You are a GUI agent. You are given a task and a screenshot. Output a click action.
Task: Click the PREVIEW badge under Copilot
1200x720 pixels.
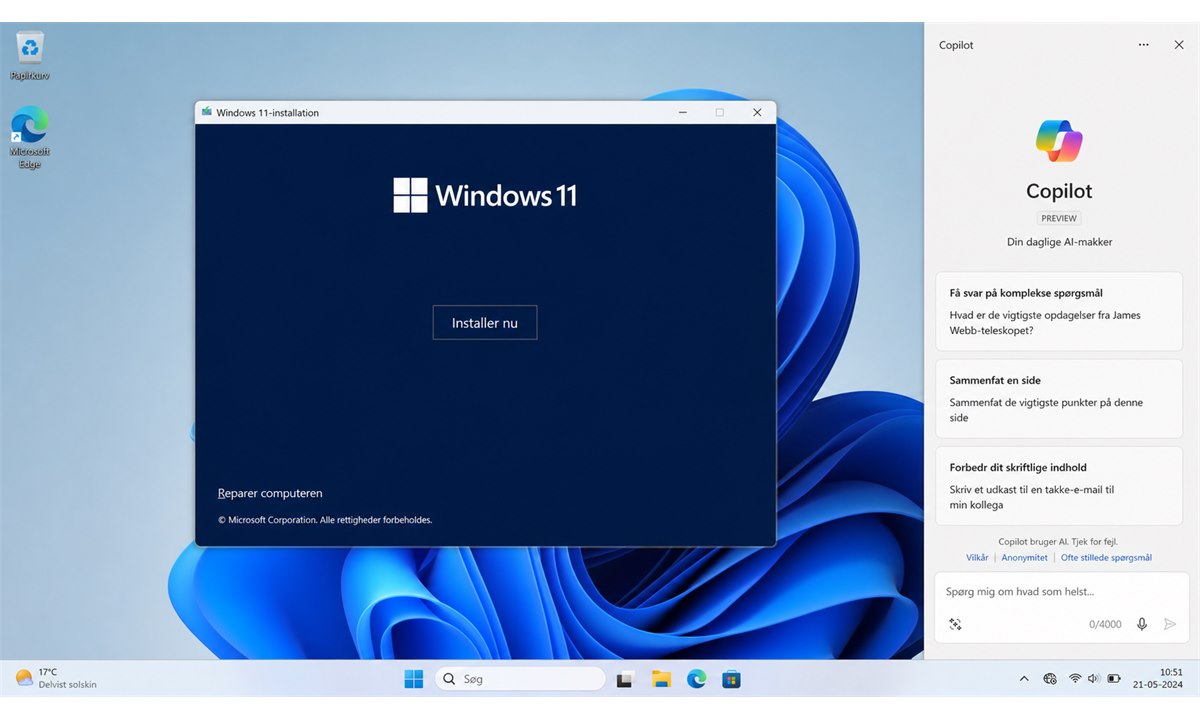[1059, 218]
